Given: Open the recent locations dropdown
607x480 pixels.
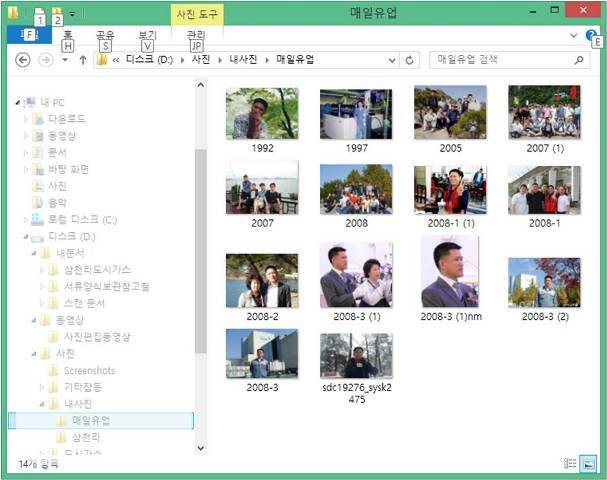Looking at the screenshot, I should [x=65, y=60].
